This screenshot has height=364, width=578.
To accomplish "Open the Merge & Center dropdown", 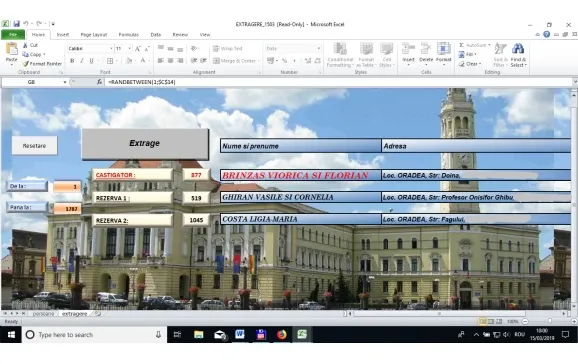I will pos(259,61).
